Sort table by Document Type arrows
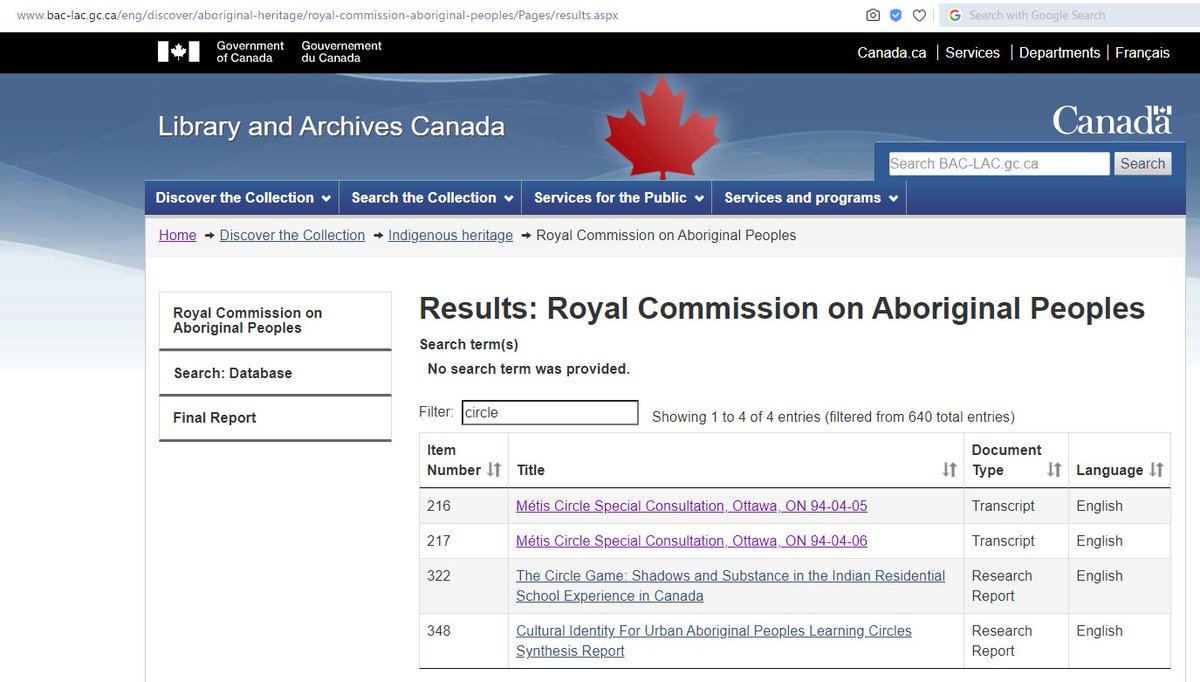Image resolution: width=1200 pixels, height=682 pixels. pos(1053,470)
